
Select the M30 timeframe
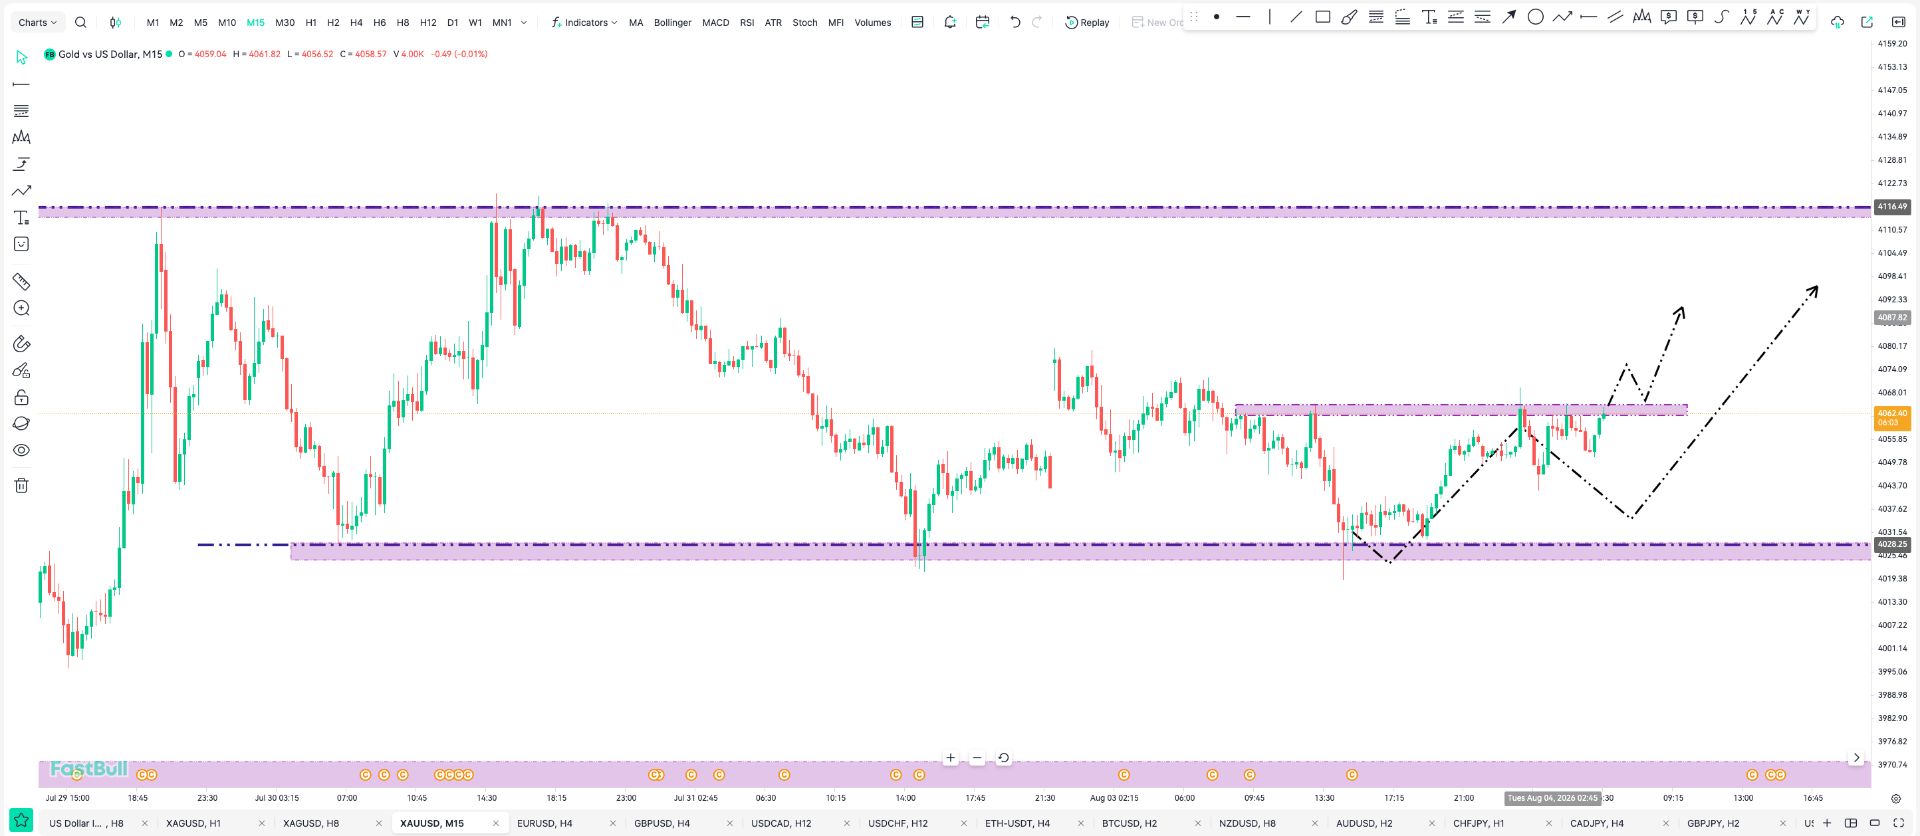[x=285, y=22]
